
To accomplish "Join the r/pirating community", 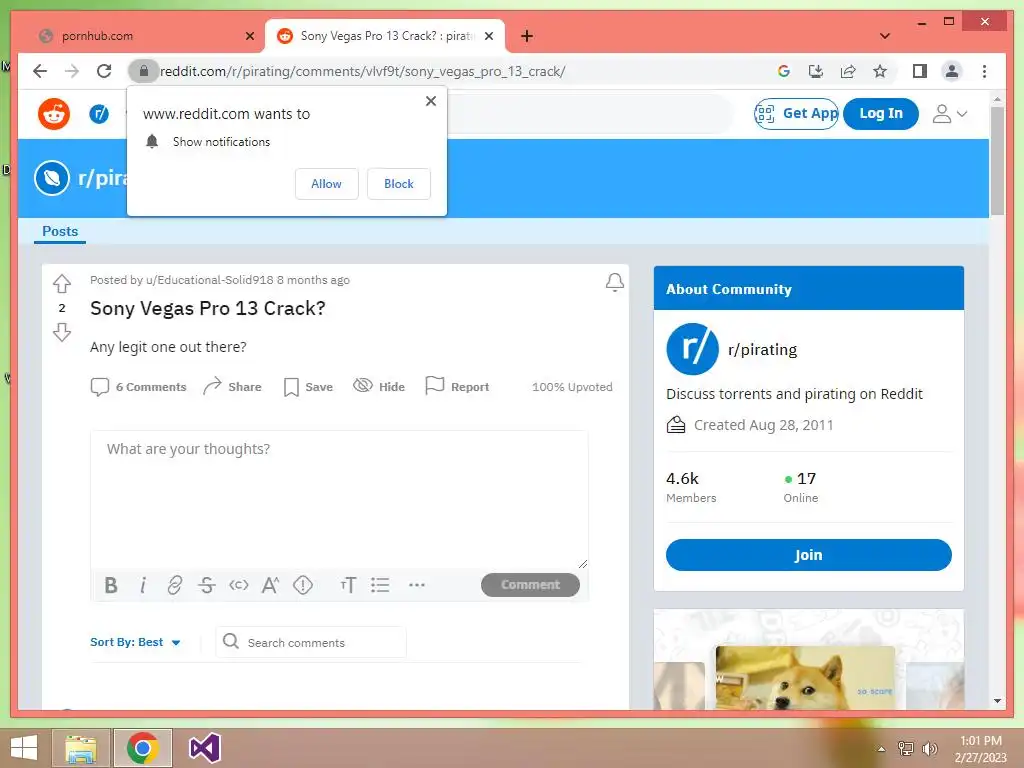I will point(808,554).
